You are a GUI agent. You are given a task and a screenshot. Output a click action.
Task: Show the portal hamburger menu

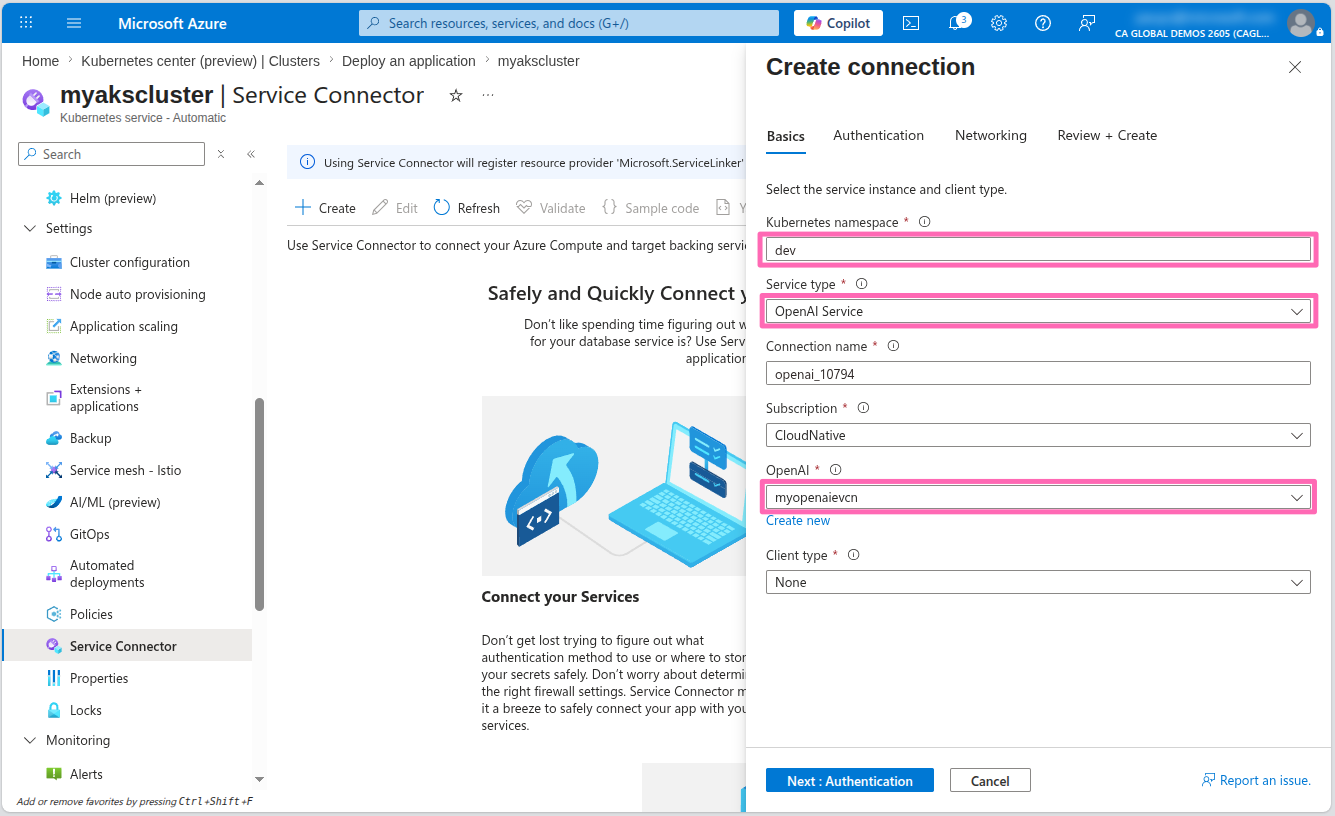click(x=74, y=22)
